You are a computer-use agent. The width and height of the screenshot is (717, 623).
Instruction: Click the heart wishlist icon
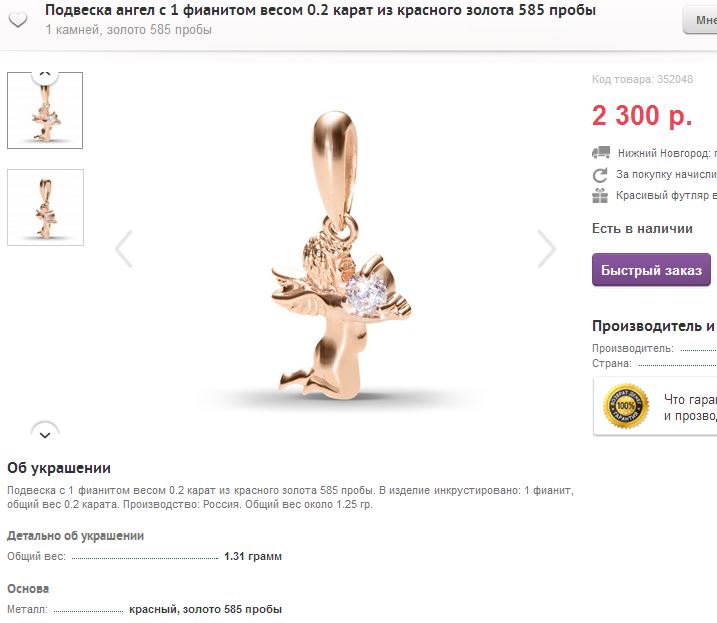point(18,20)
